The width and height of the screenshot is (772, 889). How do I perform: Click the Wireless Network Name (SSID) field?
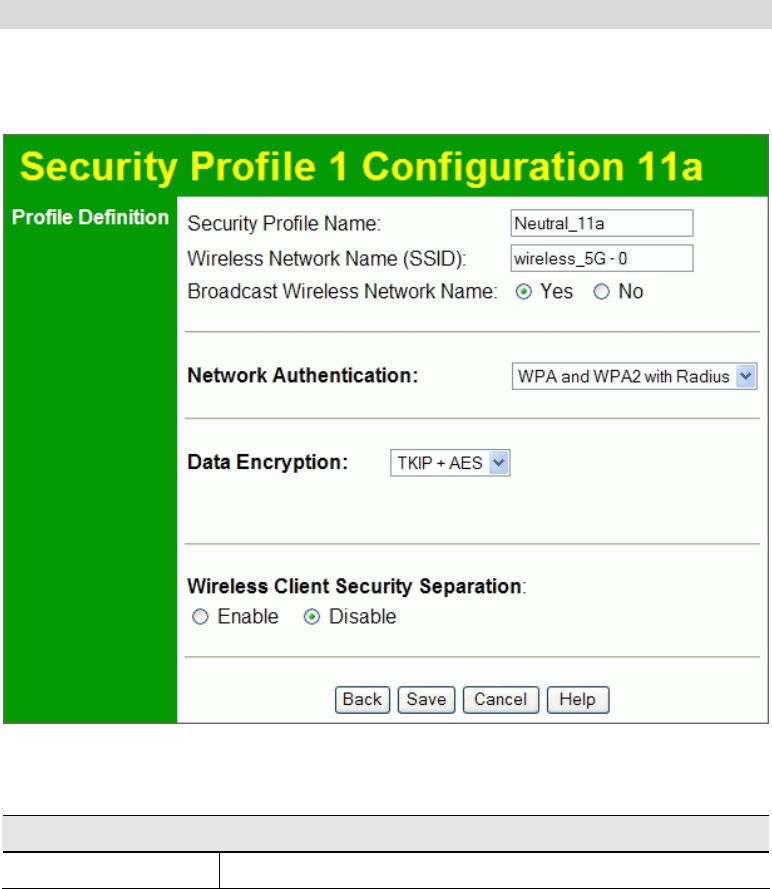601,258
